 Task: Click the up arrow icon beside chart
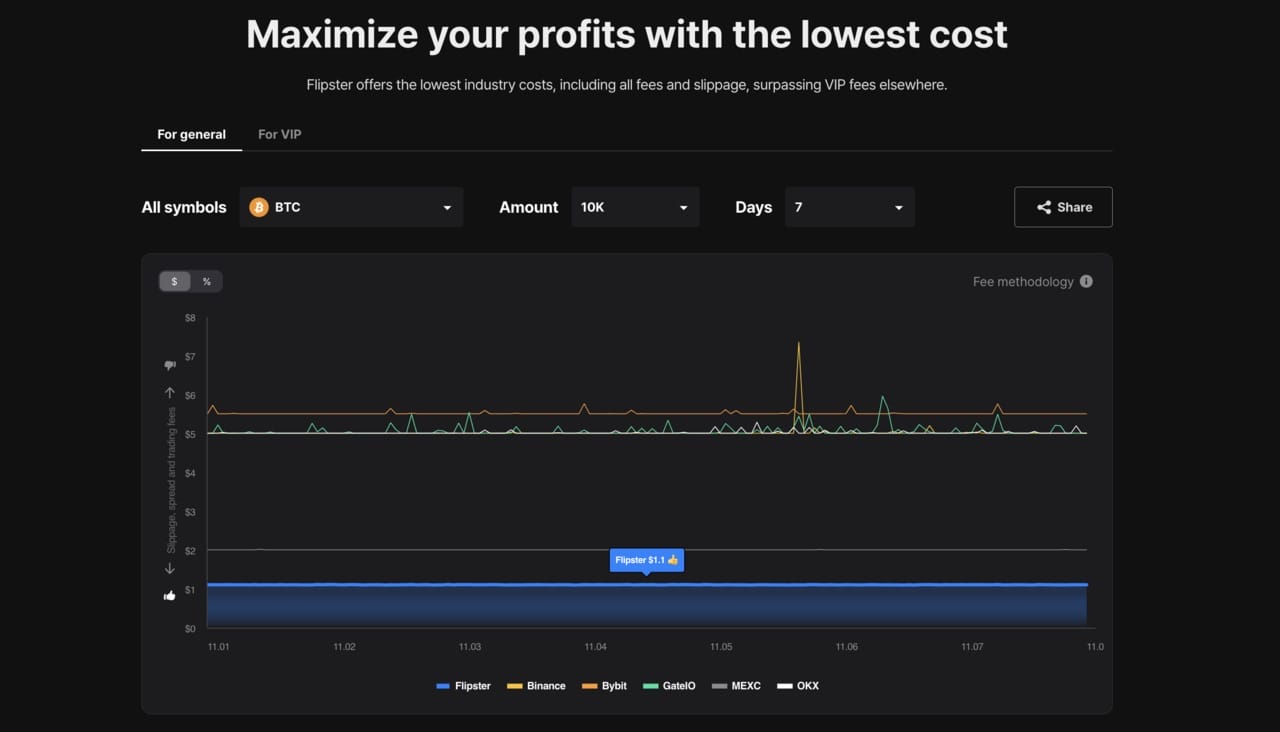(x=170, y=393)
